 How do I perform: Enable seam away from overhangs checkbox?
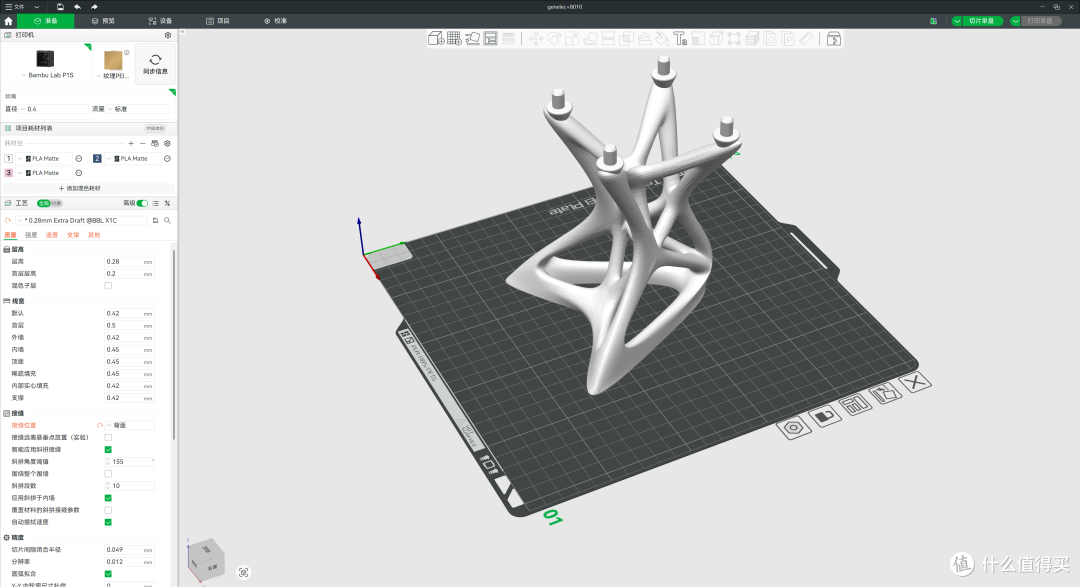click(x=108, y=437)
